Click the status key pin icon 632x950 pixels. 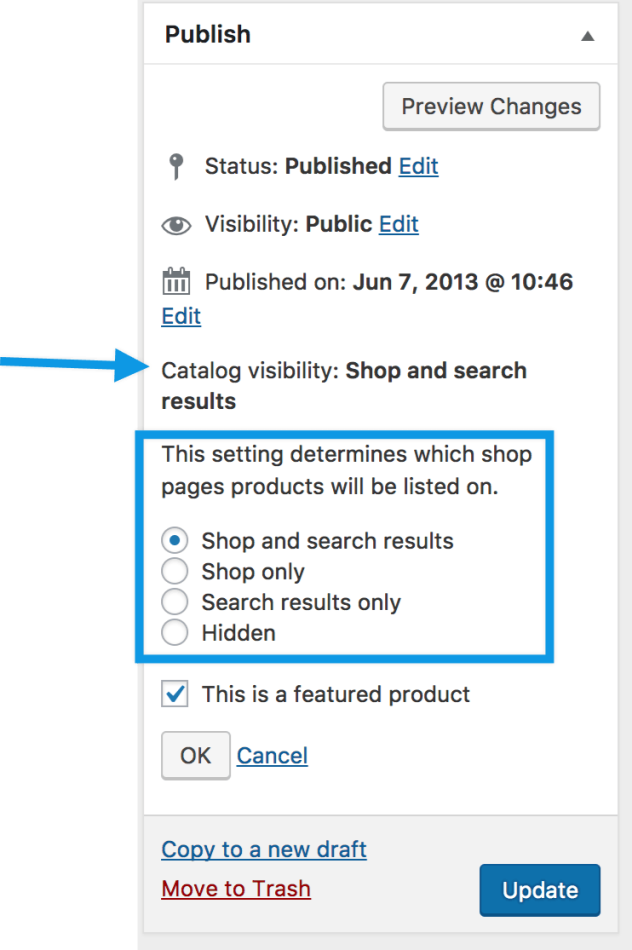(176, 166)
